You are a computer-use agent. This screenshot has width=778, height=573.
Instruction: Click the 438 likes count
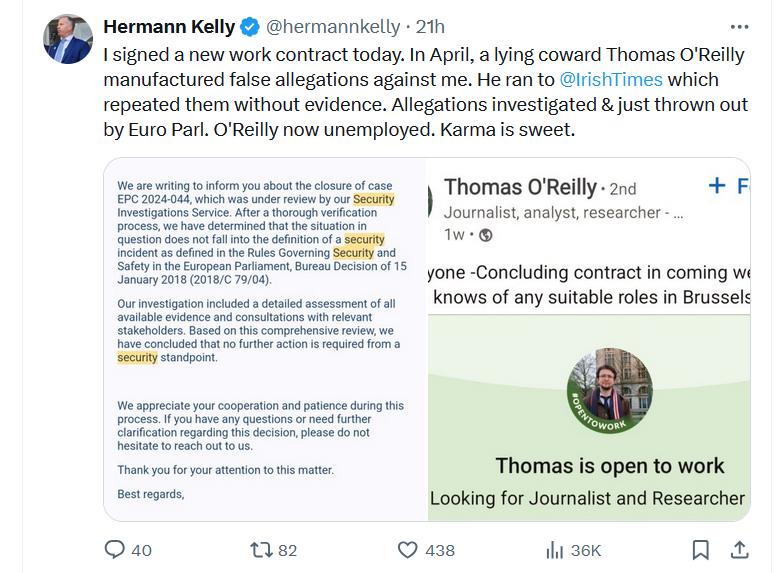(x=439, y=550)
